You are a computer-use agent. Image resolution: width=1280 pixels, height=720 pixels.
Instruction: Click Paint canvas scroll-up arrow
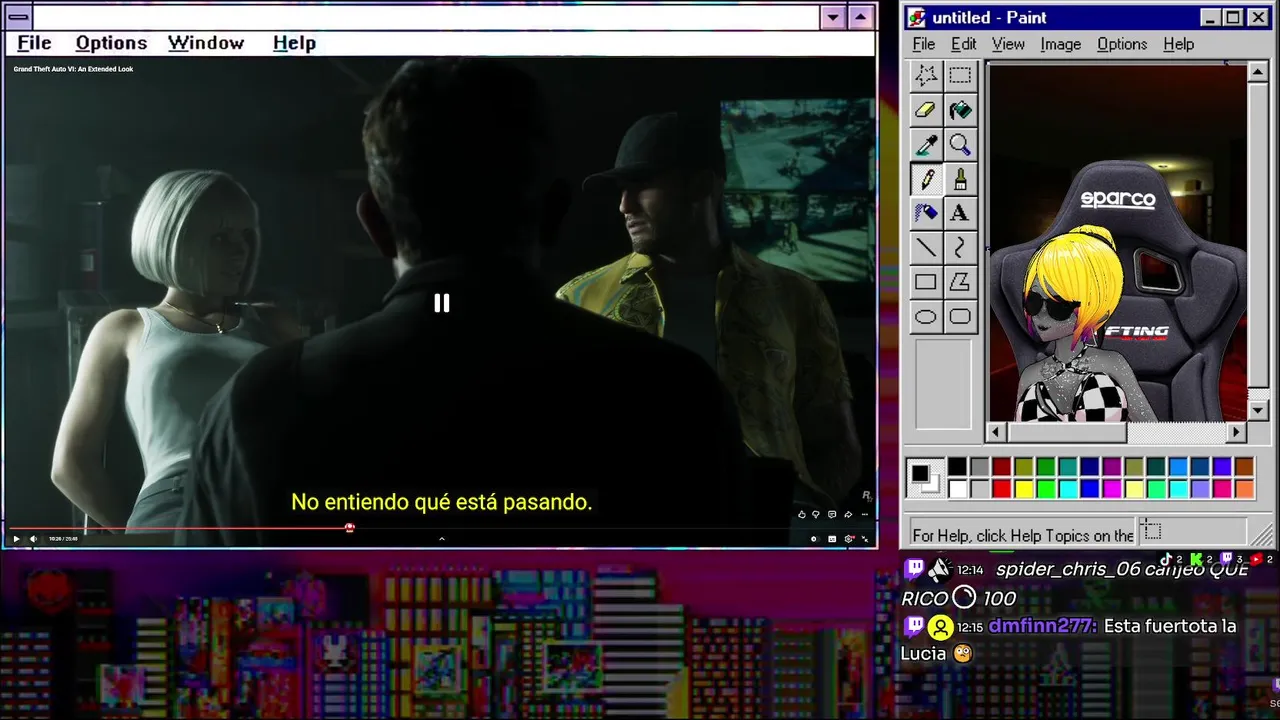coord(1259,72)
